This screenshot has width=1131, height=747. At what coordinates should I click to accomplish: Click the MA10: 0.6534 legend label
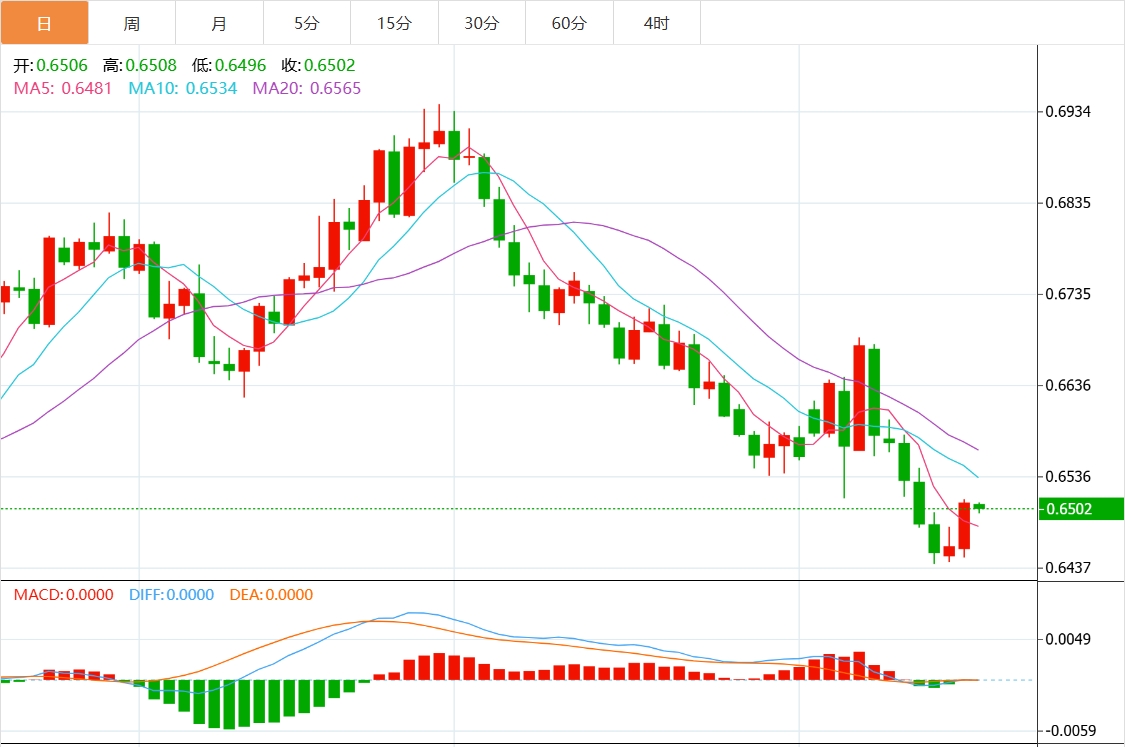(x=183, y=89)
